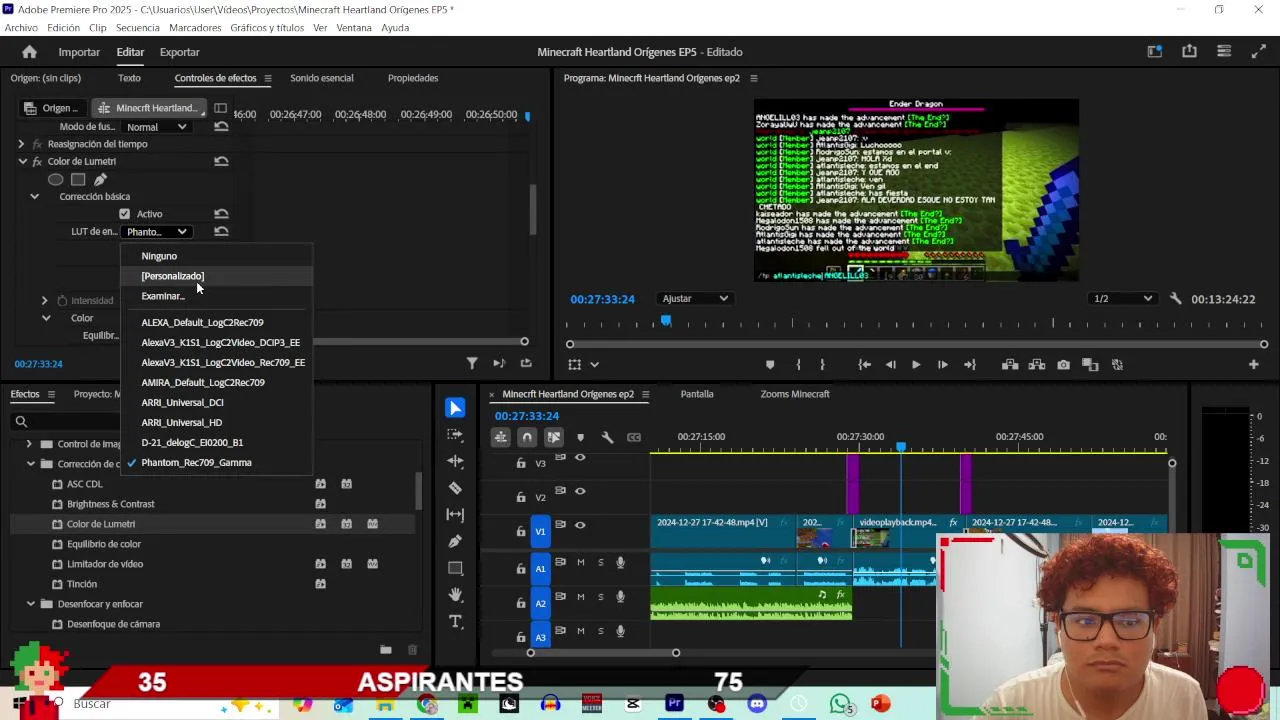Screen dimensions: 1280x720
Task: Draw a free mask with the pen icon
Action: coord(100,180)
